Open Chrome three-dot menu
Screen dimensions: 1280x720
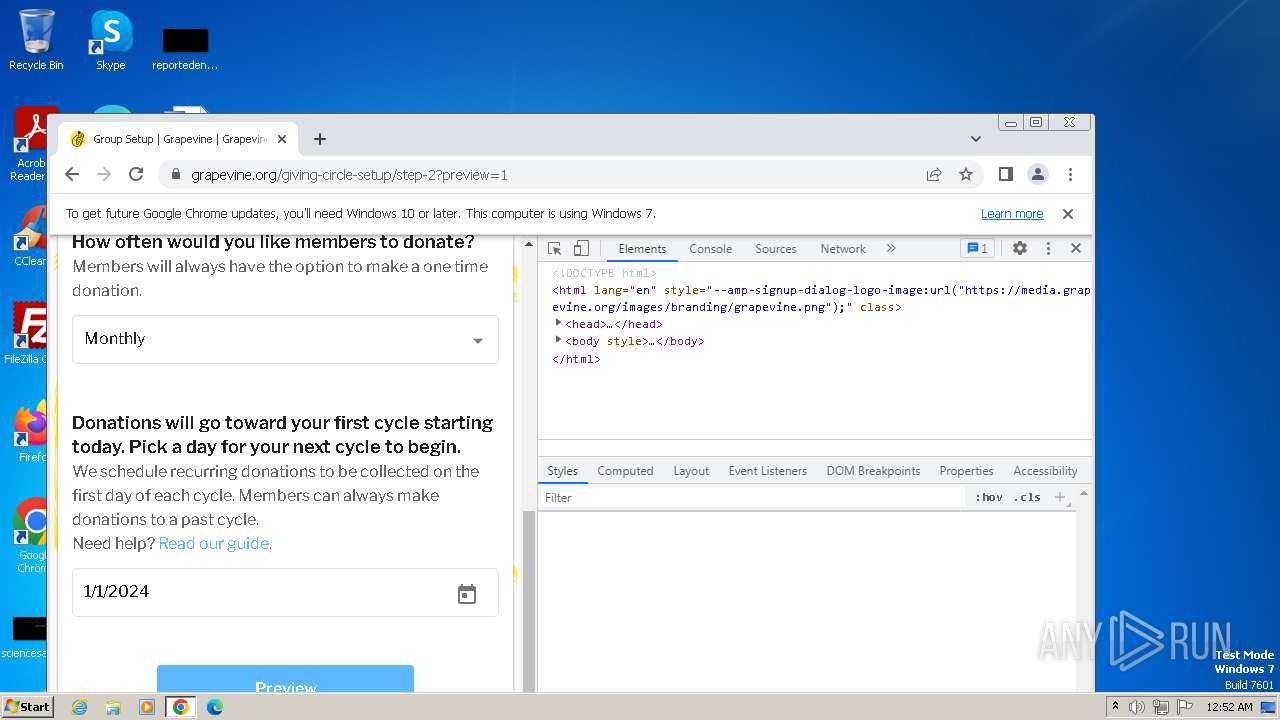(x=1070, y=174)
